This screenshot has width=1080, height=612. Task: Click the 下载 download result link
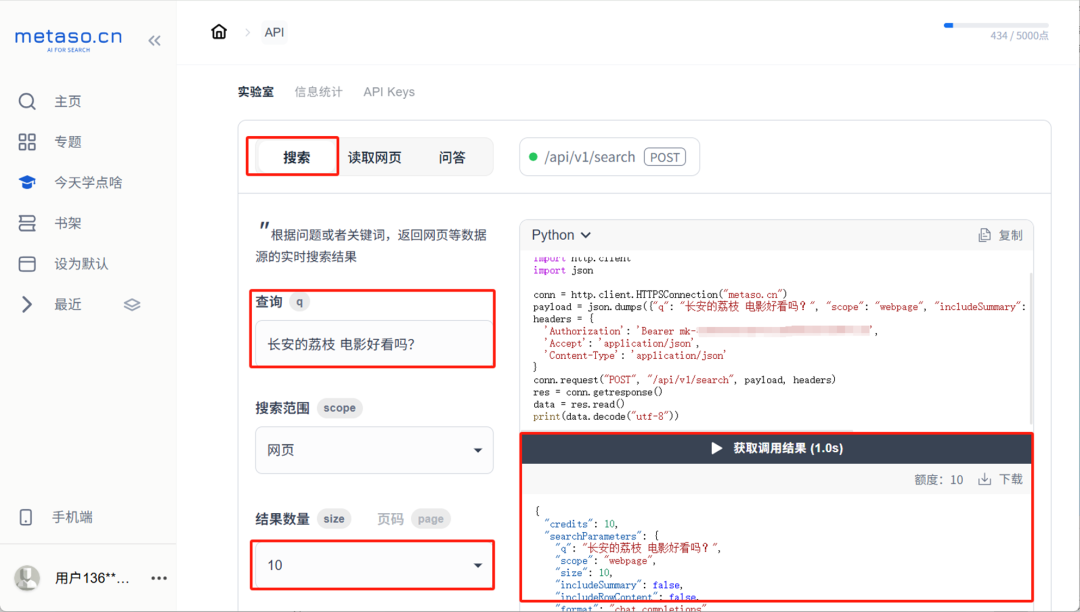tap(1001, 479)
